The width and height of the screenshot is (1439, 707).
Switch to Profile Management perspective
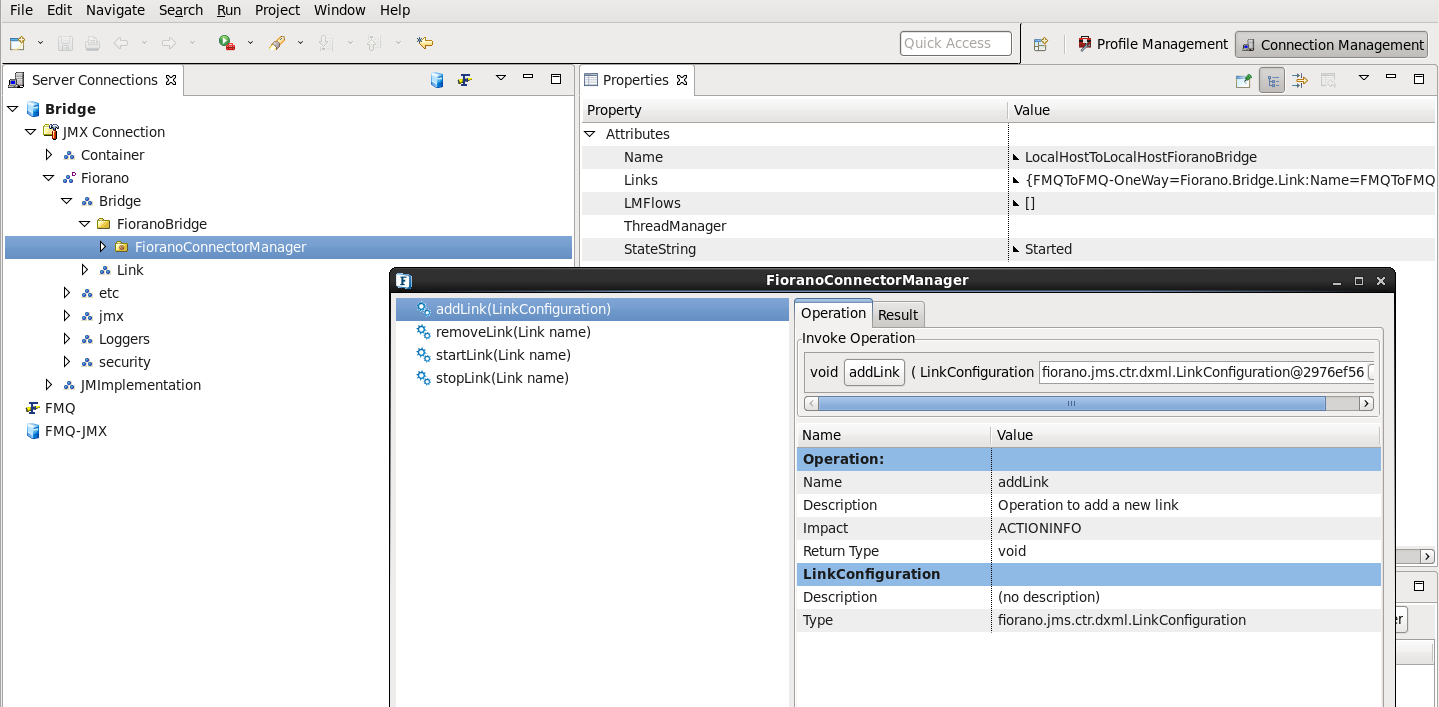1153,44
